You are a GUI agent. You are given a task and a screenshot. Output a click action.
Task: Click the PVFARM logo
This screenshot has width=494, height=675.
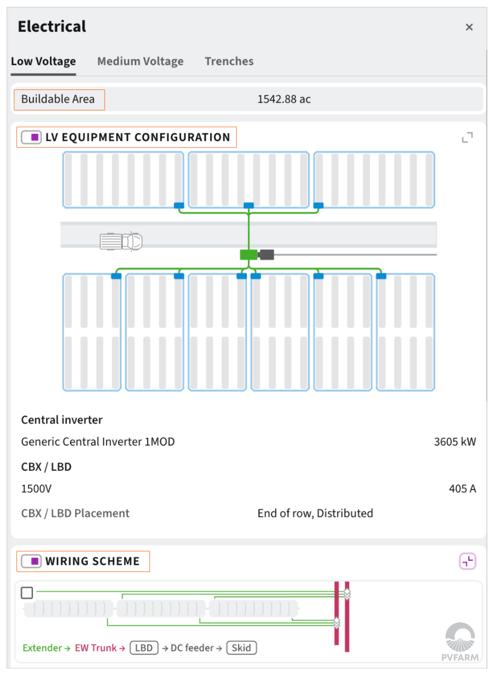pos(460,642)
